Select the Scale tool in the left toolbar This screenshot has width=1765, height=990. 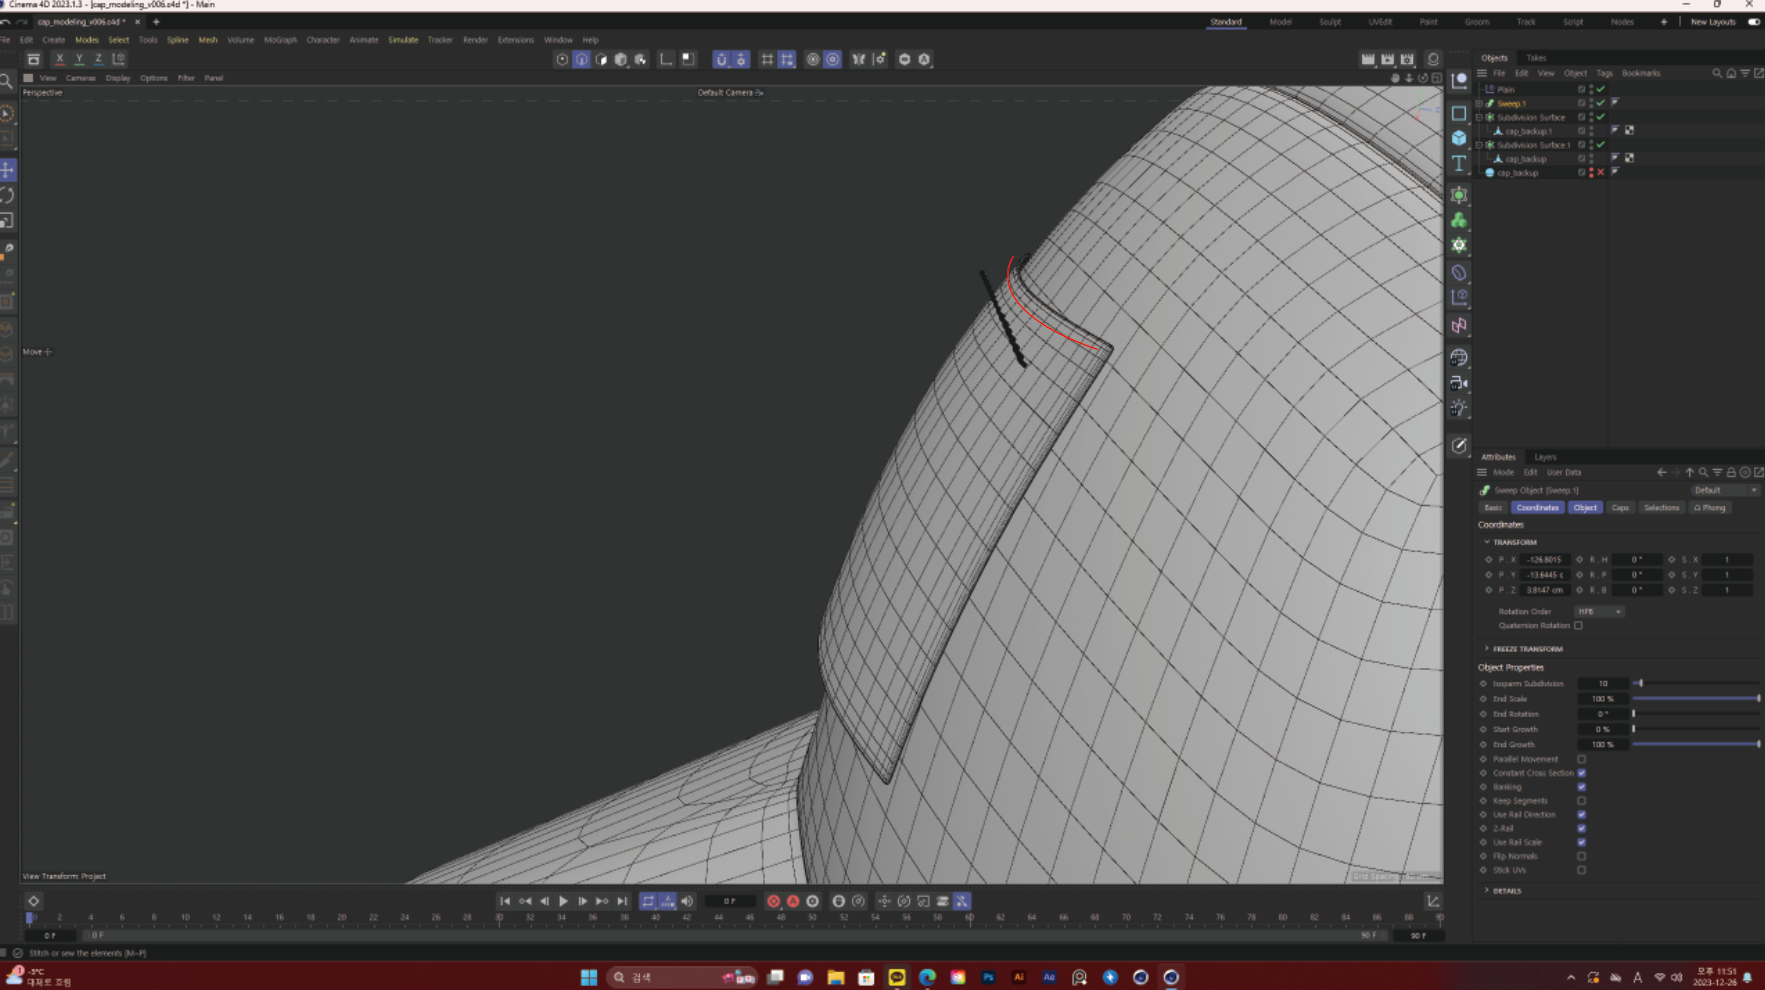click(x=8, y=220)
